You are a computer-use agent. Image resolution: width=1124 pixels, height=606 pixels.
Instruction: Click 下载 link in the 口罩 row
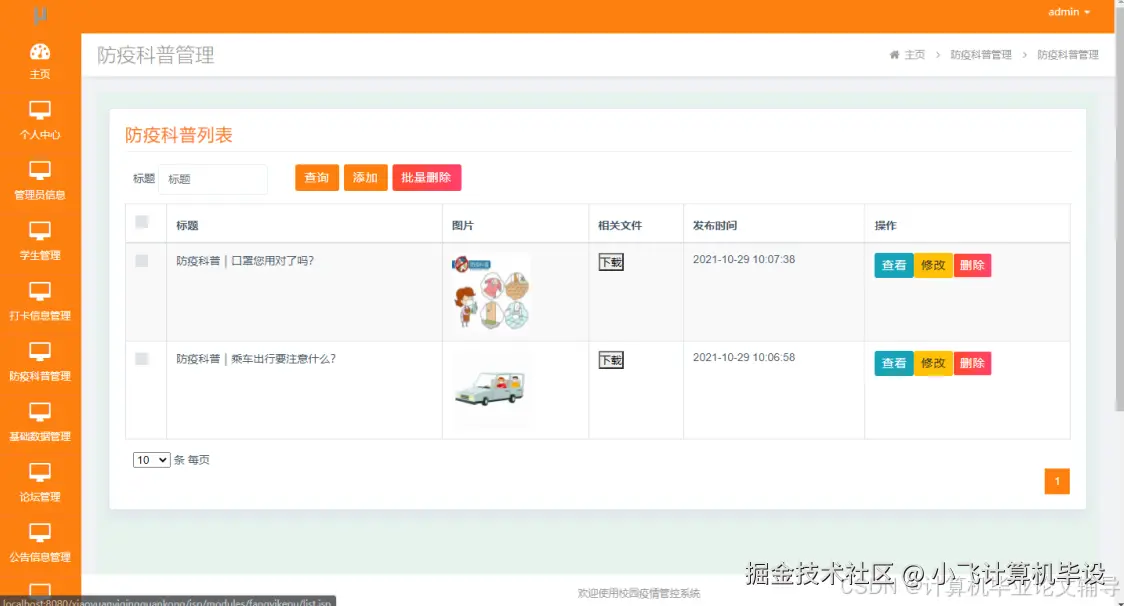coord(611,262)
